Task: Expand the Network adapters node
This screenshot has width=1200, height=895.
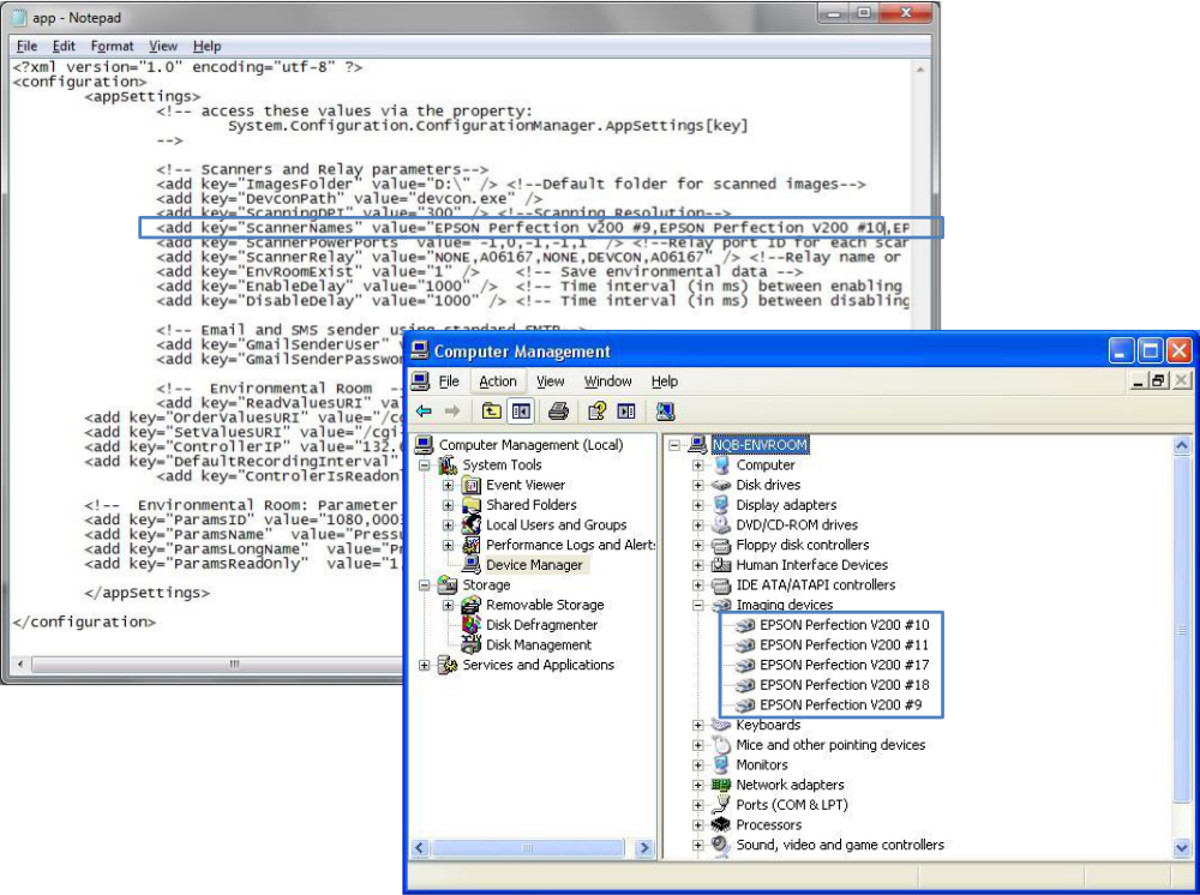Action: coord(698,785)
